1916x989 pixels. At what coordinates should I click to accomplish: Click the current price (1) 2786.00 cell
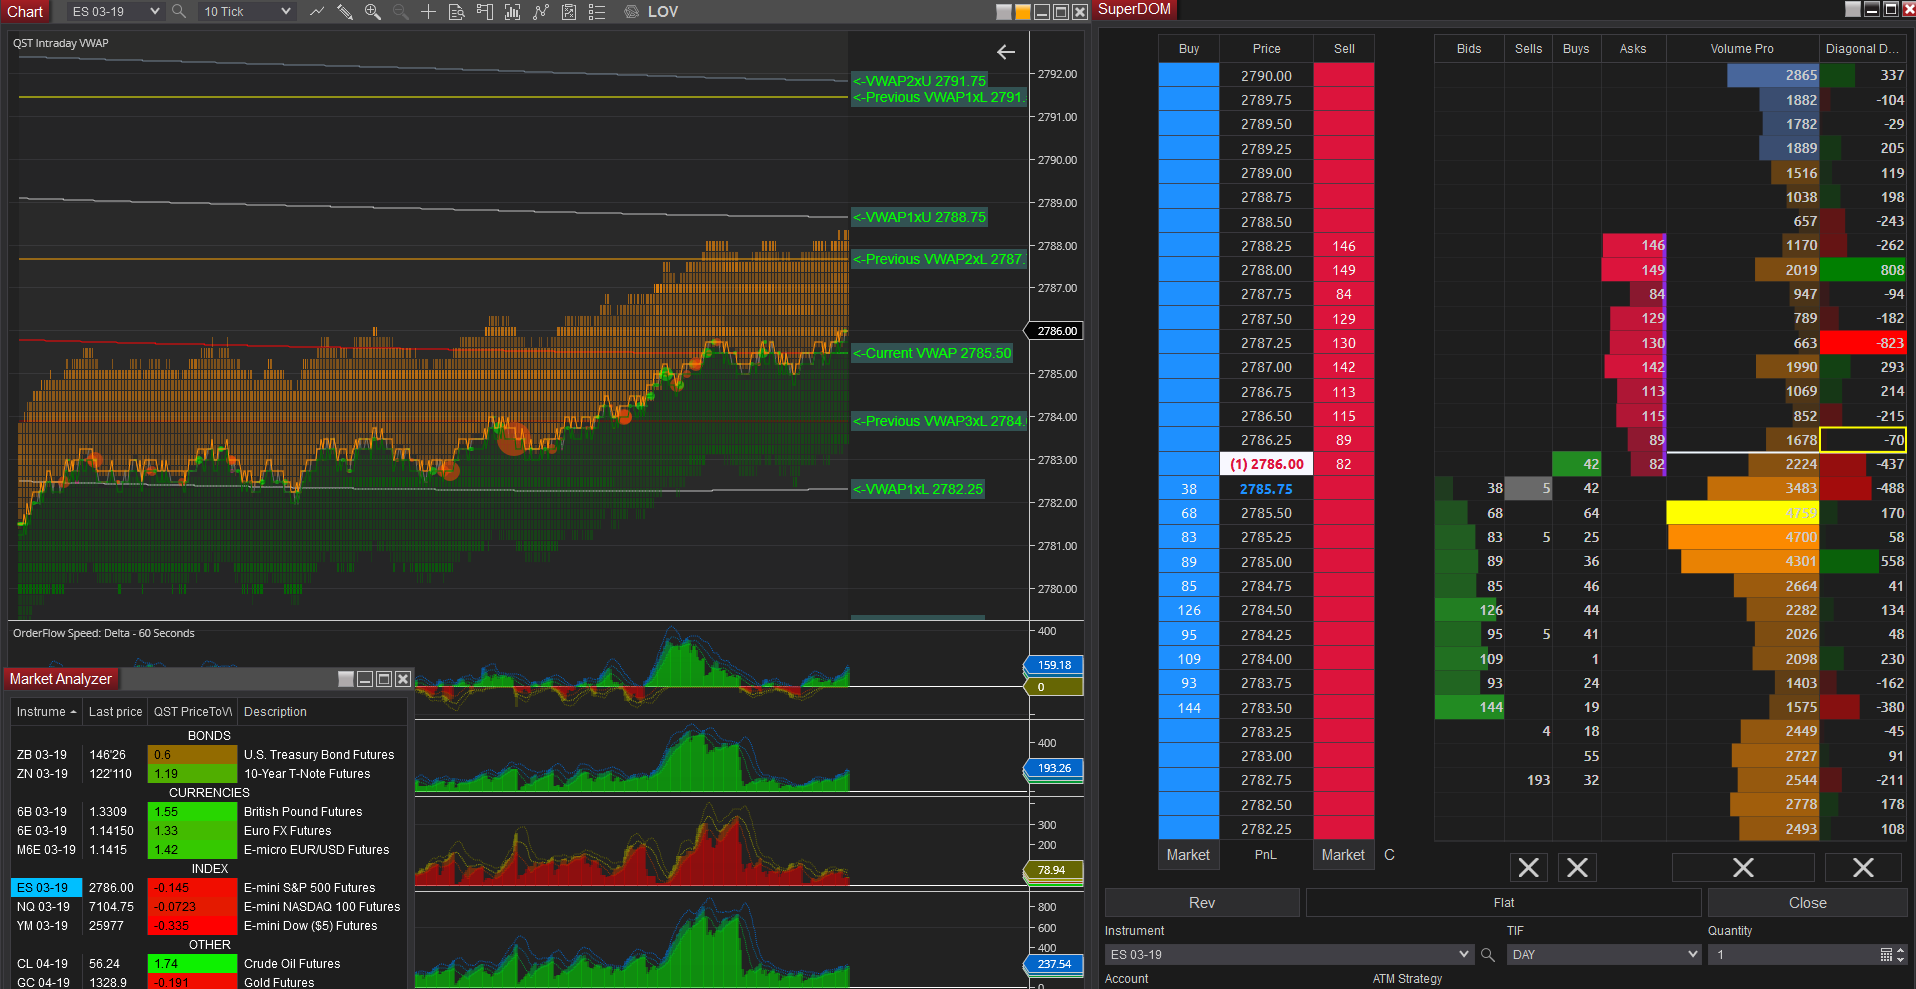coord(1266,464)
